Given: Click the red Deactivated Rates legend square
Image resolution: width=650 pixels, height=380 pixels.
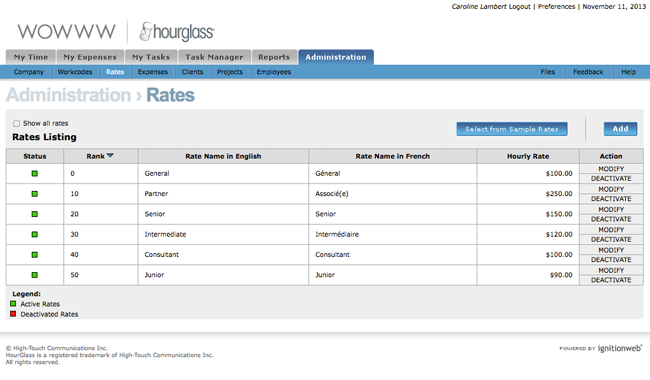Looking at the screenshot, I should 13,314.
